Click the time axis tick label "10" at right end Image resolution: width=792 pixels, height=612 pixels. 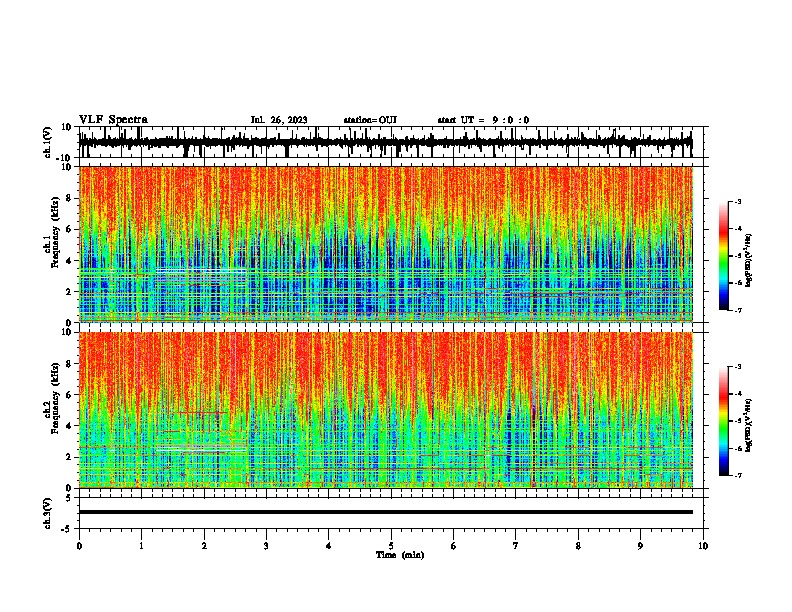[x=703, y=546]
